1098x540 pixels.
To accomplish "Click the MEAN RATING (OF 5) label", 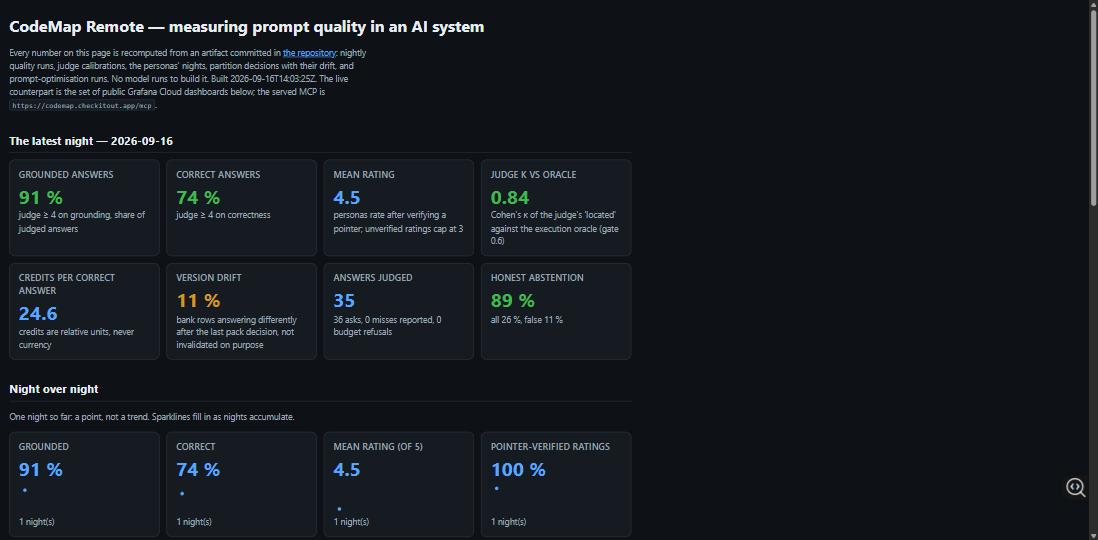I will tap(378, 446).
